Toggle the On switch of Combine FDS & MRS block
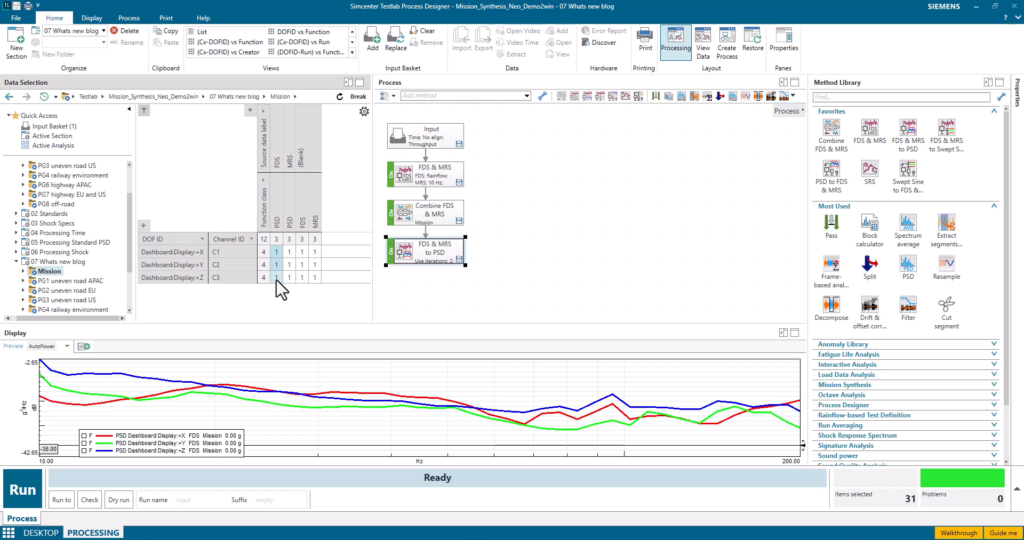This screenshot has height=540, width=1024. pyautogui.click(x=389, y=211)
